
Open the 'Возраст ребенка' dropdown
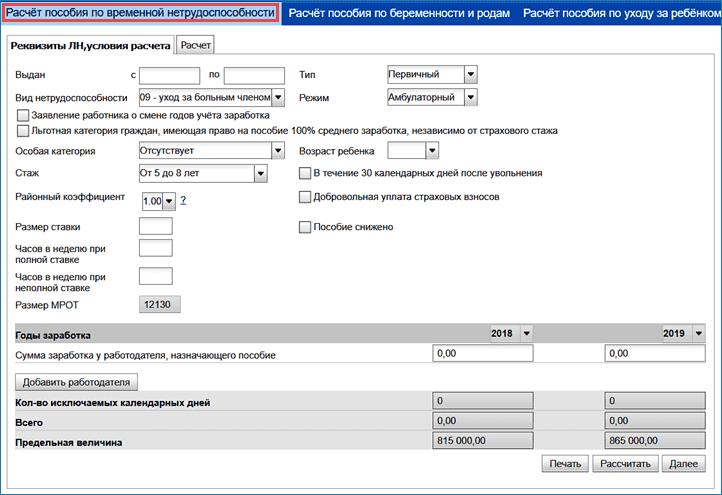click(432, 151)
